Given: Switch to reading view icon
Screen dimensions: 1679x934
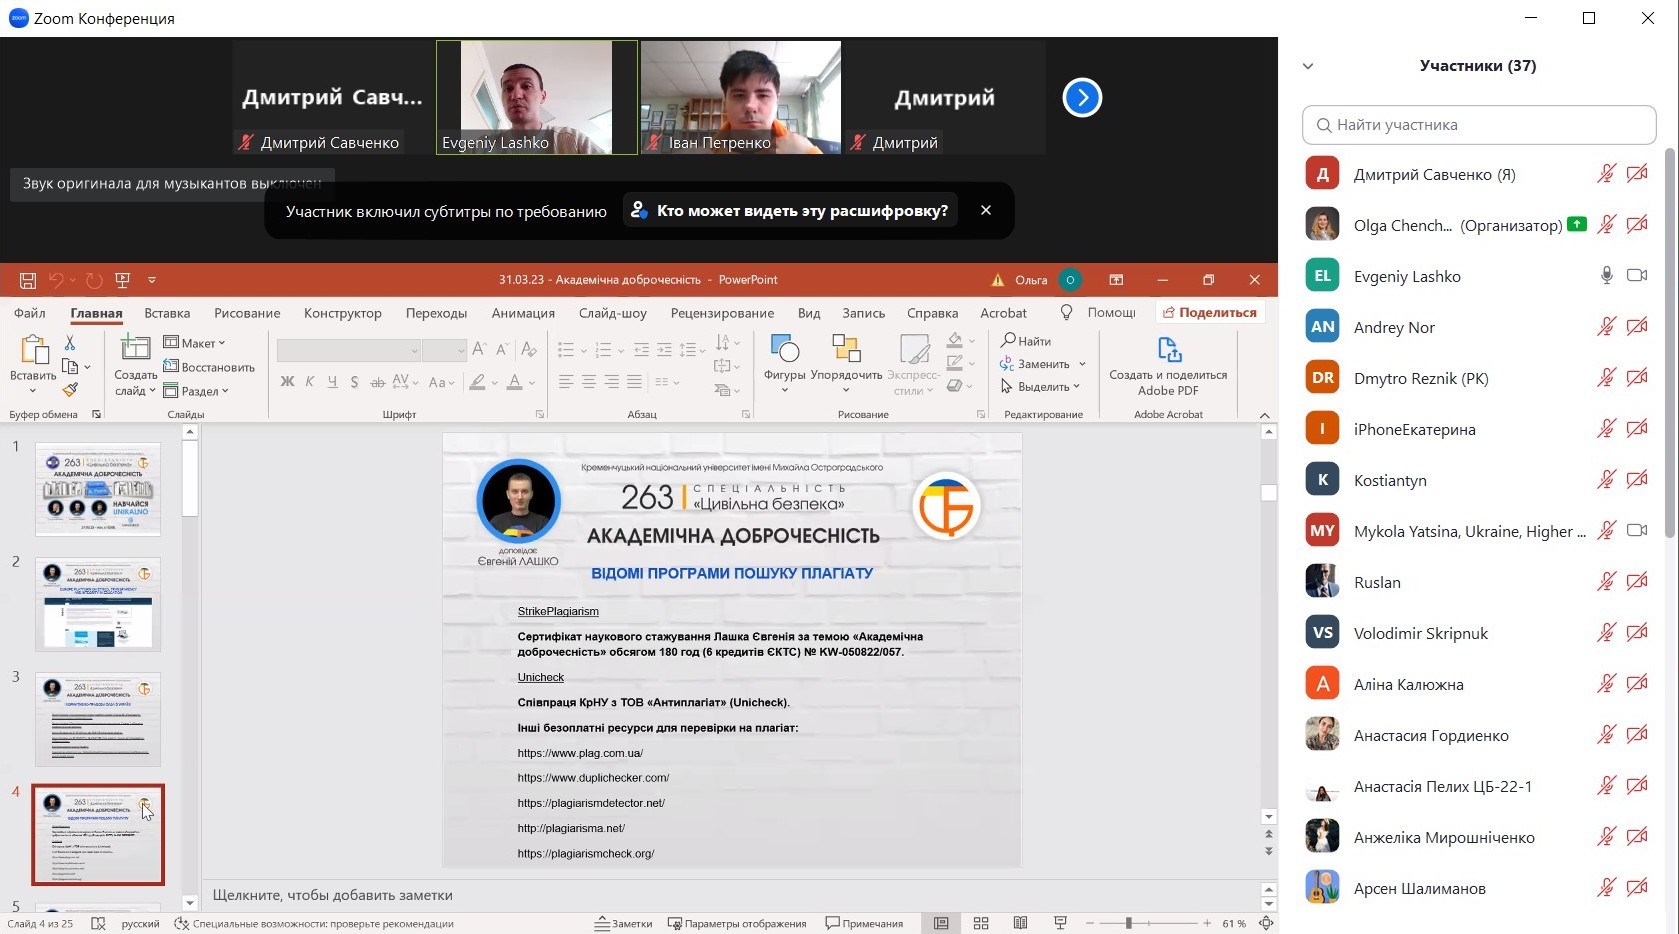Looking at the screenshot, I should pyautogui.click(x=1020, y=923).
